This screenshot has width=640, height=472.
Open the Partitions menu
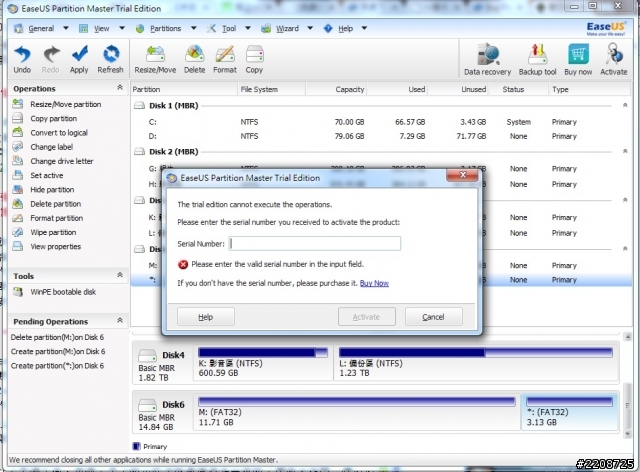coord(165,29)
